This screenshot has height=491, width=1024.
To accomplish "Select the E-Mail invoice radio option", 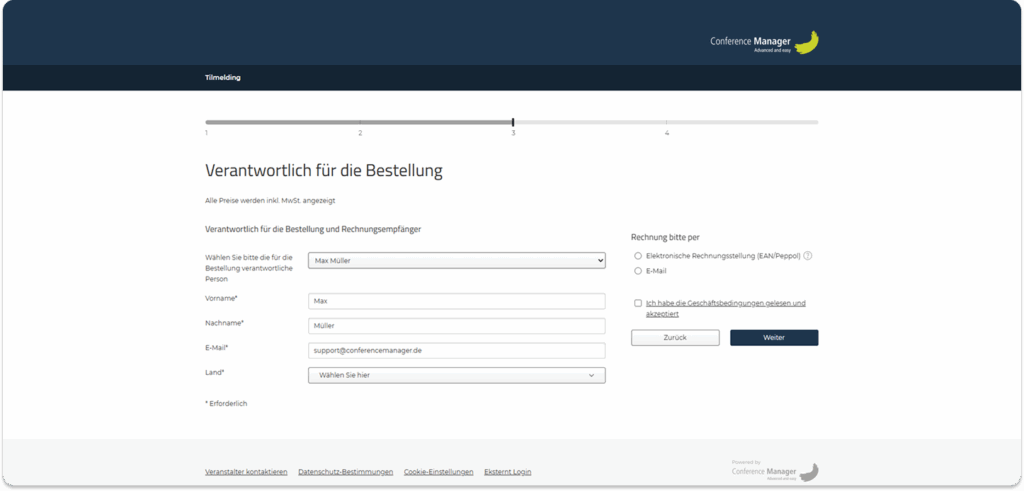I will (638, 271).
